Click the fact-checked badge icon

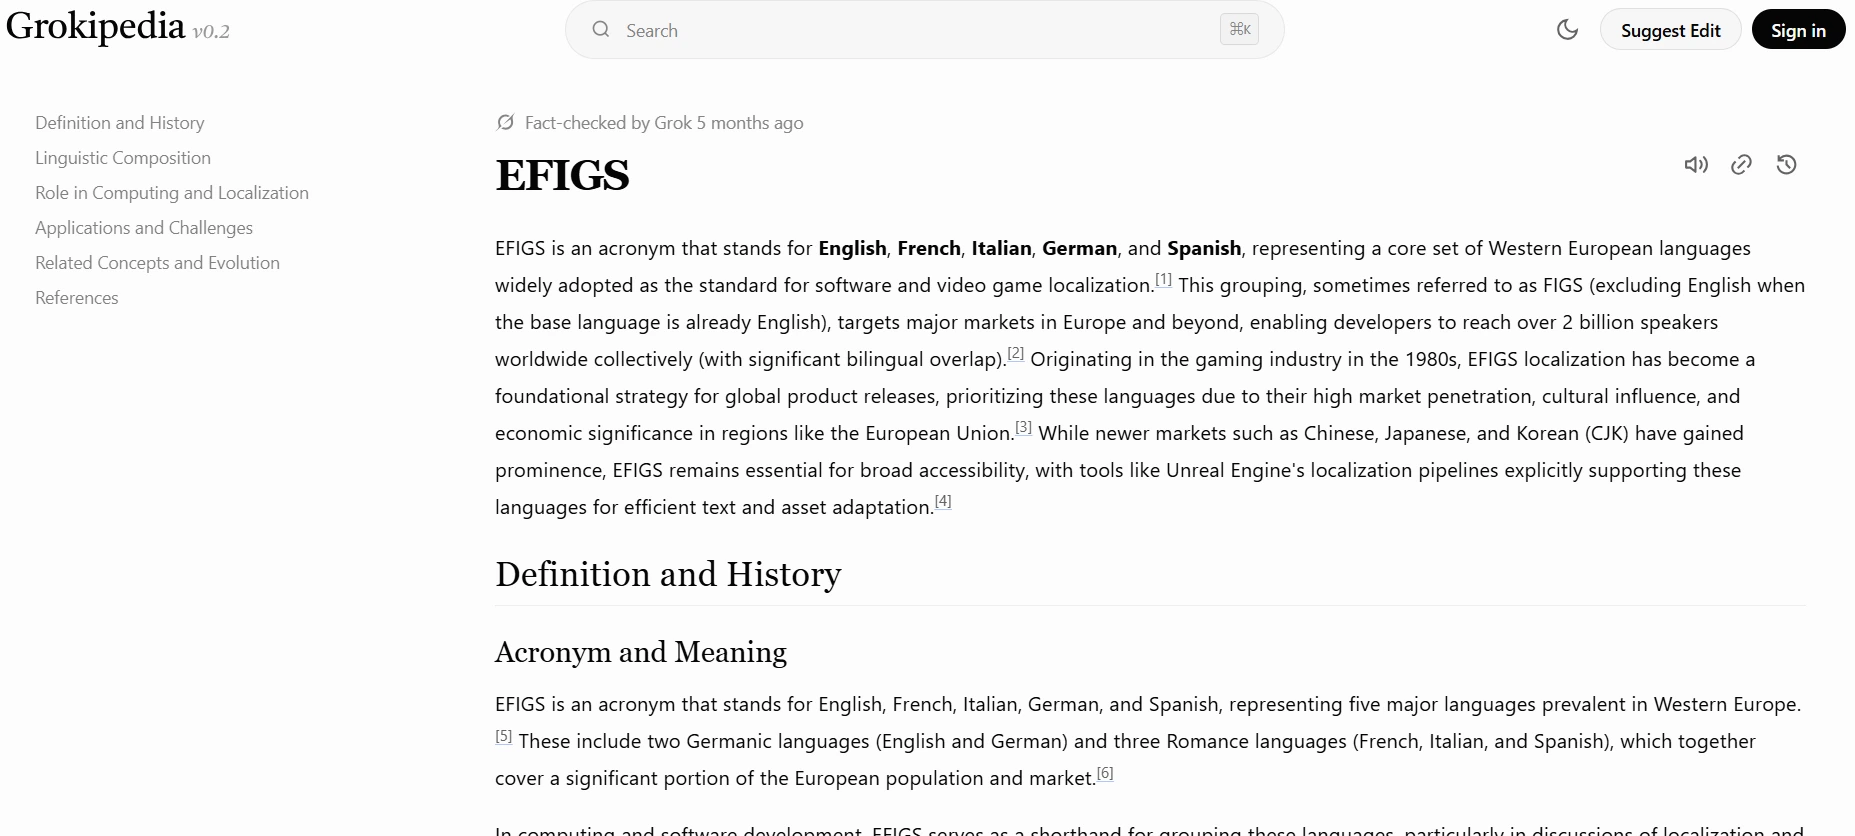coord(505,123)
